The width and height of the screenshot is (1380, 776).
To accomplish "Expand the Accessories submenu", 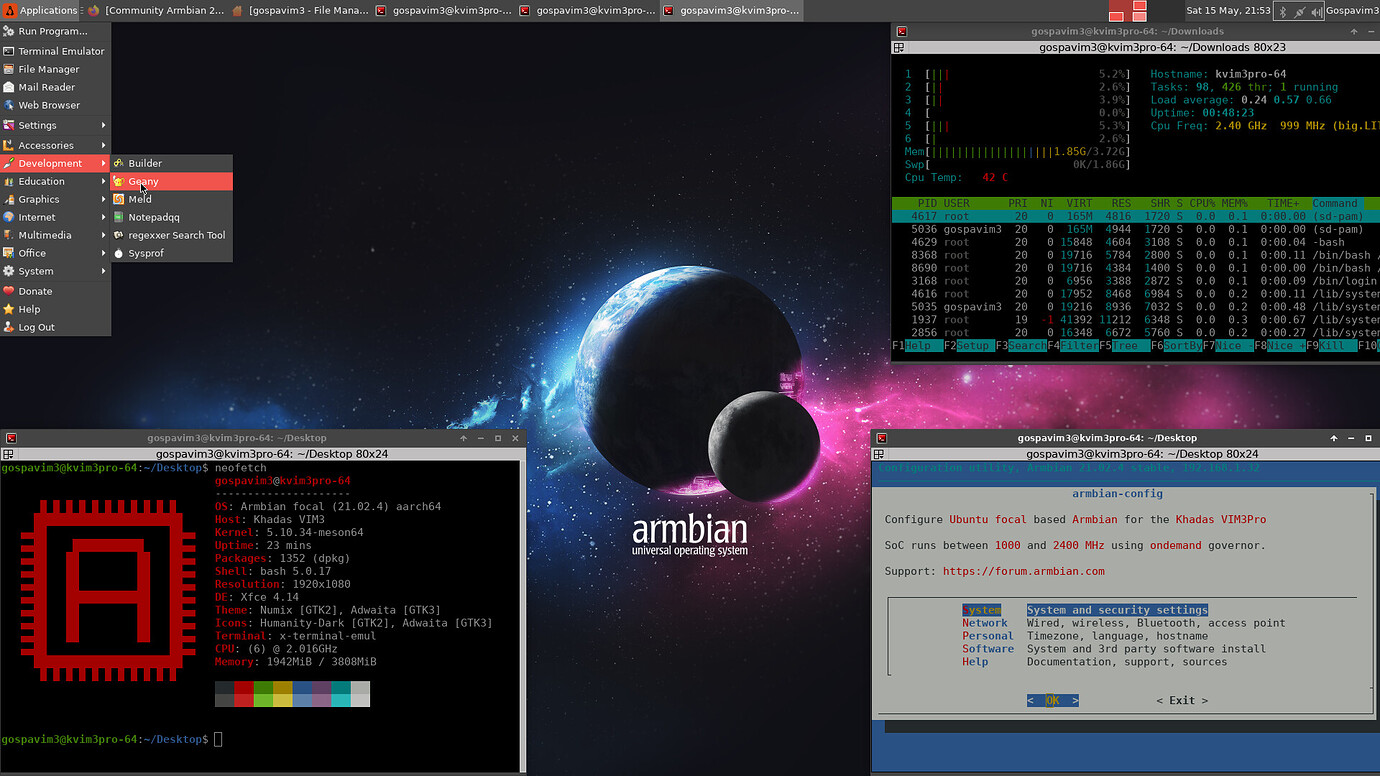I will 55,145.
